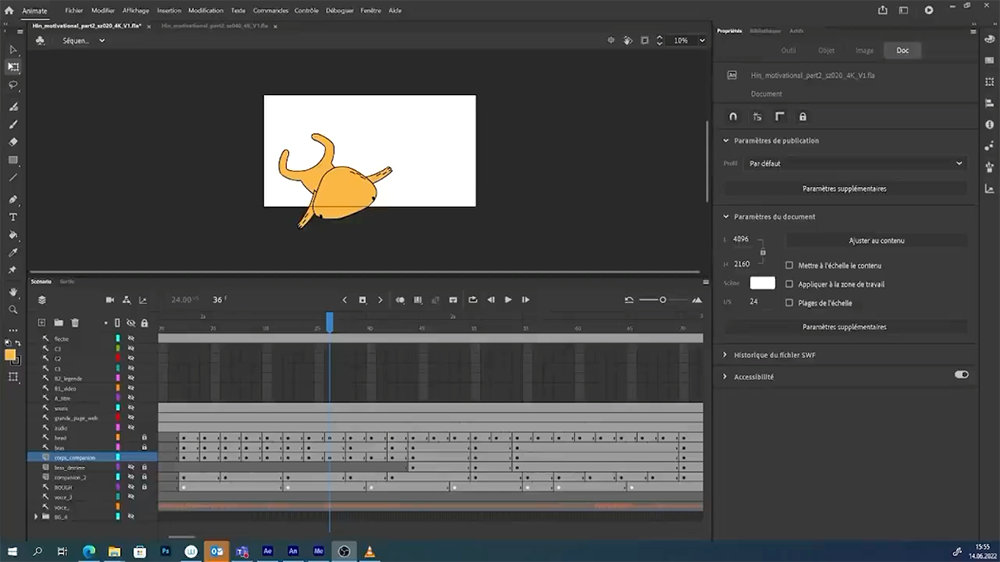Click the white Scène color swatch

coord(763,284)
